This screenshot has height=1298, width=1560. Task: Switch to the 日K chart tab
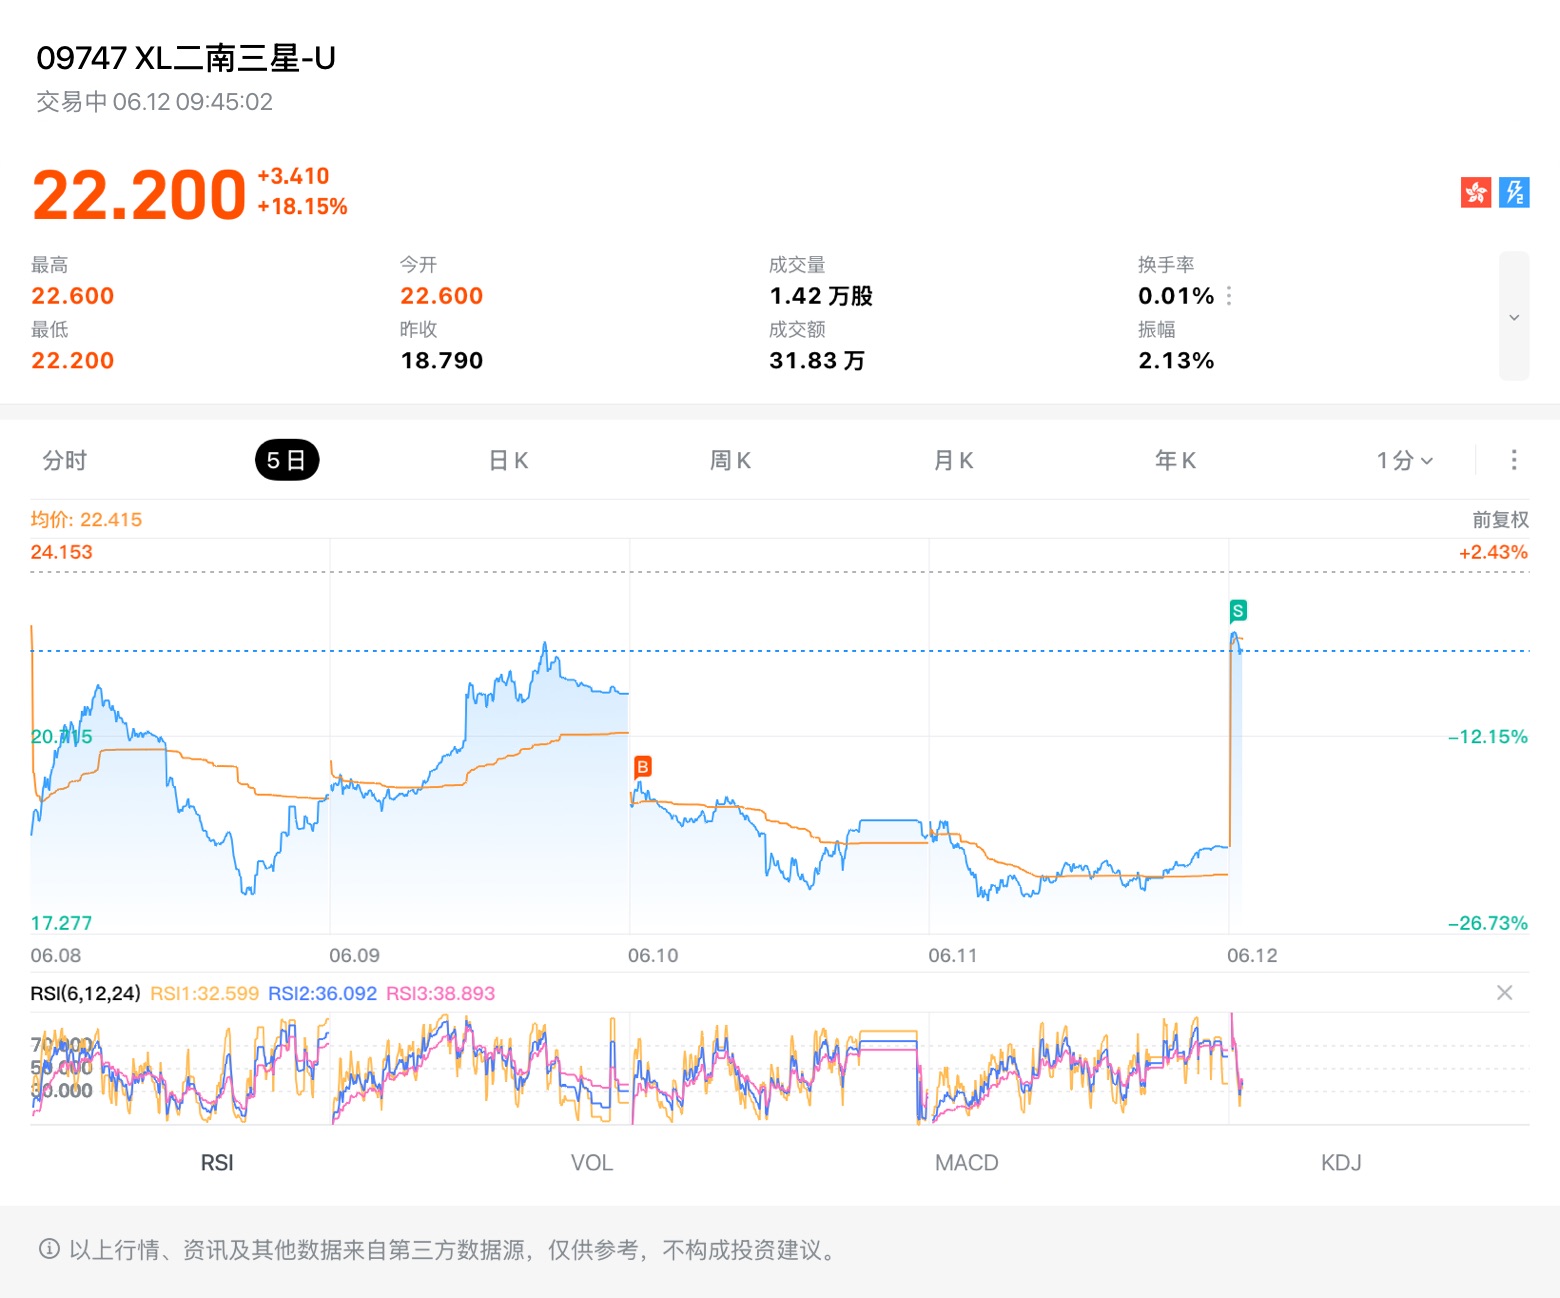pyautogui.click(x=508, y=460)
